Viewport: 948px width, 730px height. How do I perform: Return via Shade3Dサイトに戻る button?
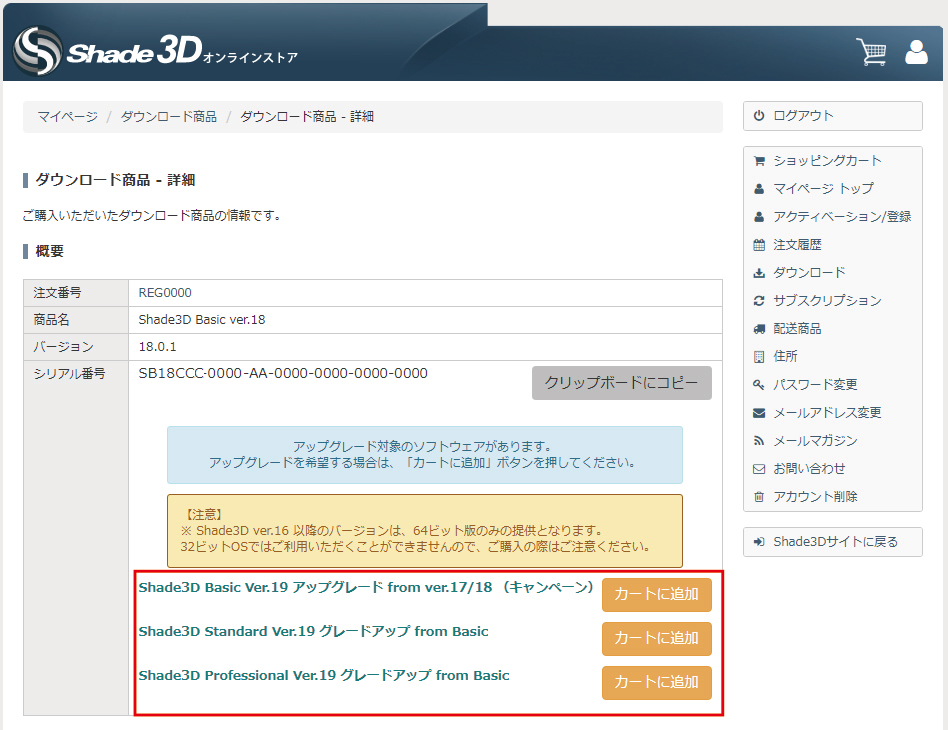(x=833, y=542)
